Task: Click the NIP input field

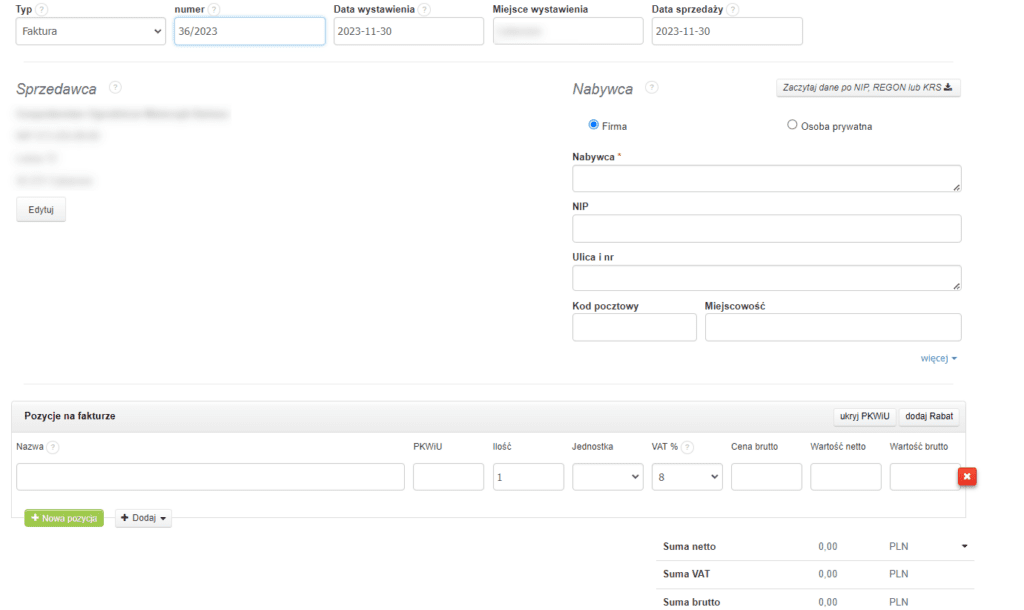Action: coord(766,228)
